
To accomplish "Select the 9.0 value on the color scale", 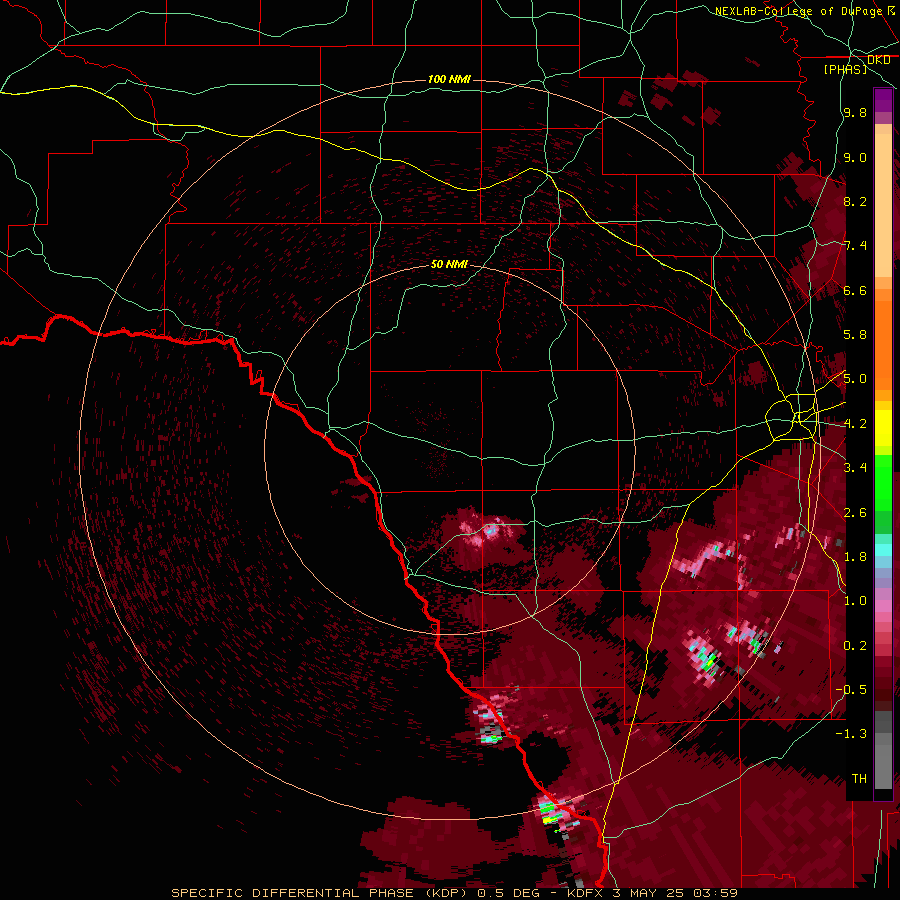I will coord(855,158).
